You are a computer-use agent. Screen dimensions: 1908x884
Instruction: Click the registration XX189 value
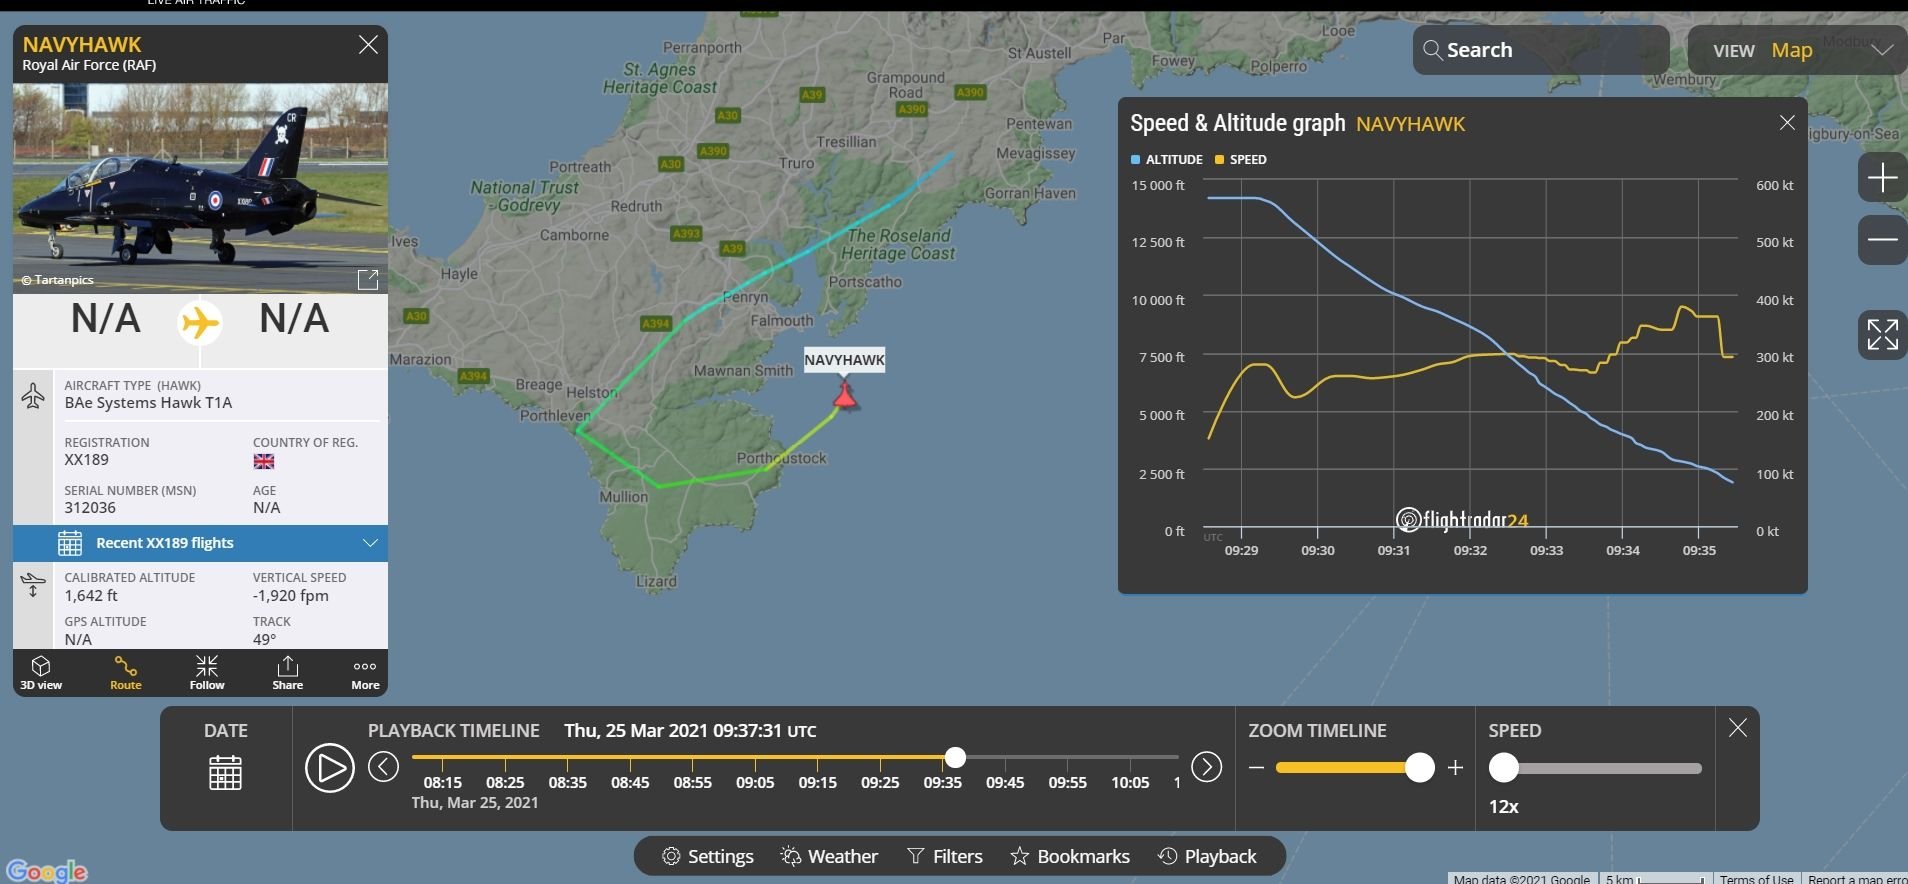pos(87,460)
